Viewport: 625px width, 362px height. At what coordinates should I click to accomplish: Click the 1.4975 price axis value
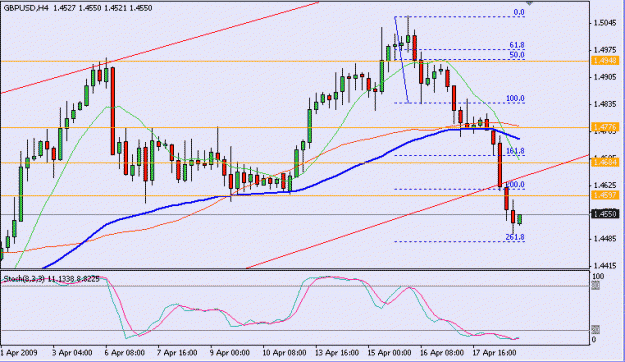pyautogui.click(x=605, y=50)
